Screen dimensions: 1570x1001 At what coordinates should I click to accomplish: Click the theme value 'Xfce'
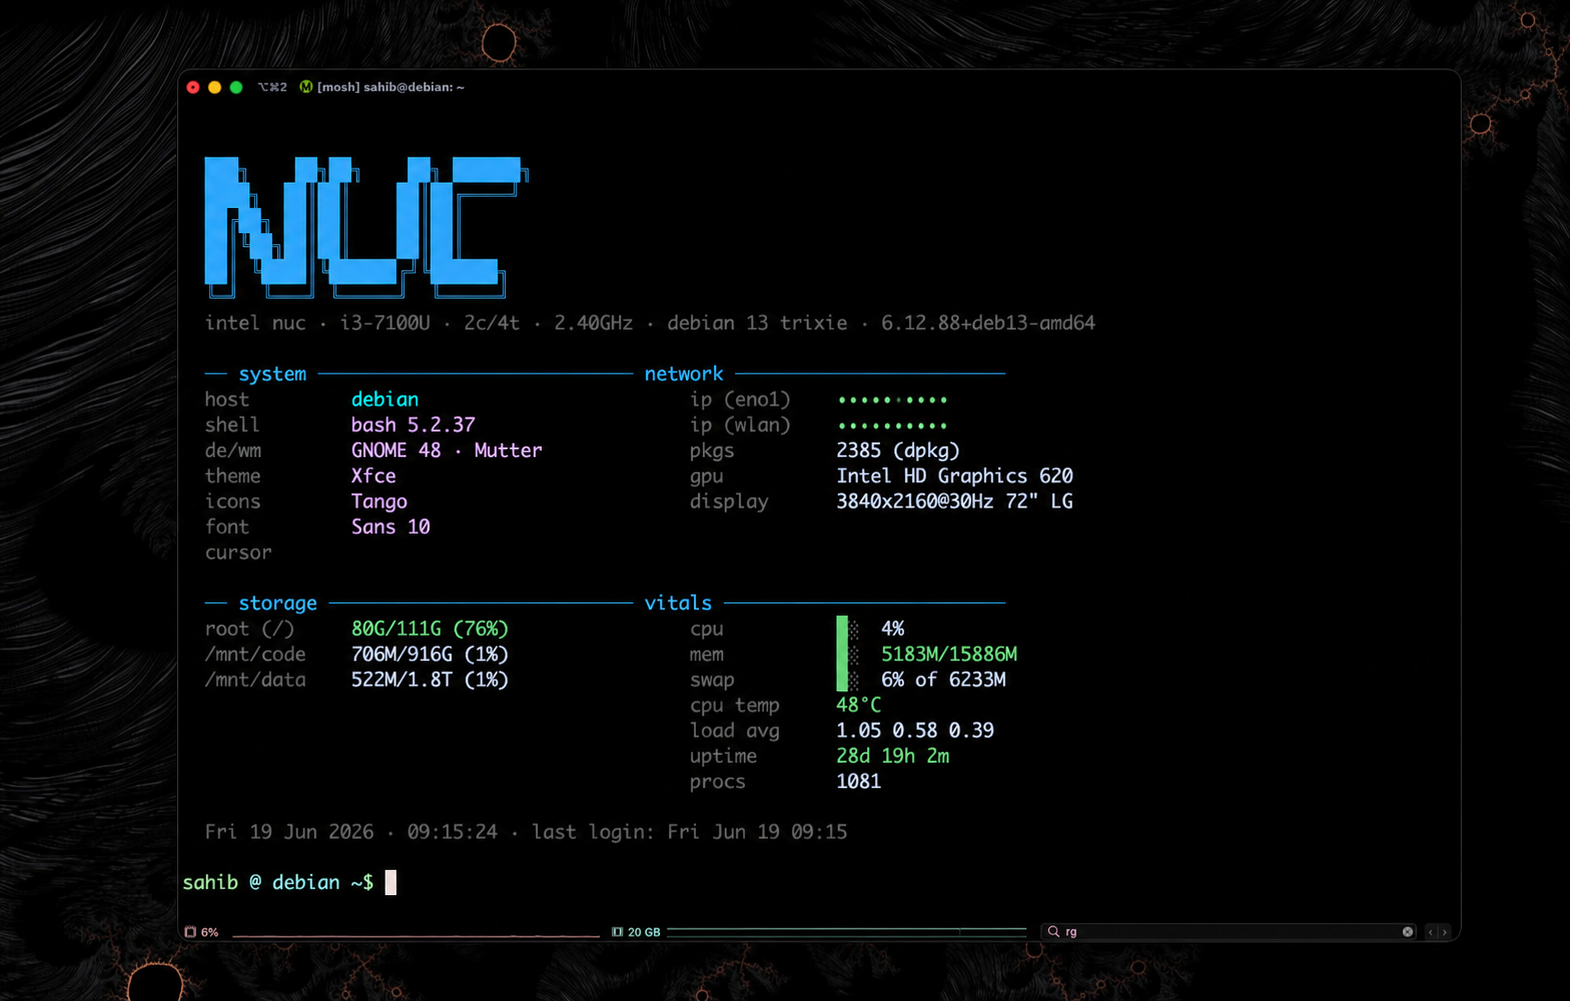pyautogui.click(x=374, y=476)
